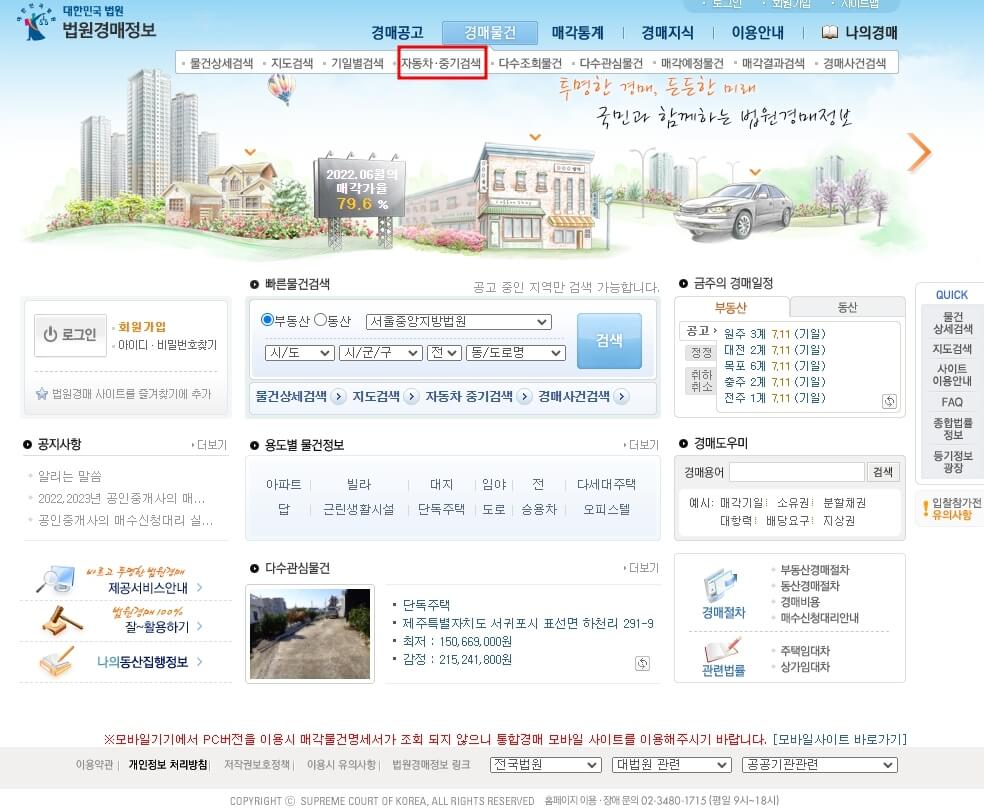Select the 부동산 radio button
Image resolution: width=984 pixels, height=812 pixels.
pyautogui.click(x=267, y=320)
